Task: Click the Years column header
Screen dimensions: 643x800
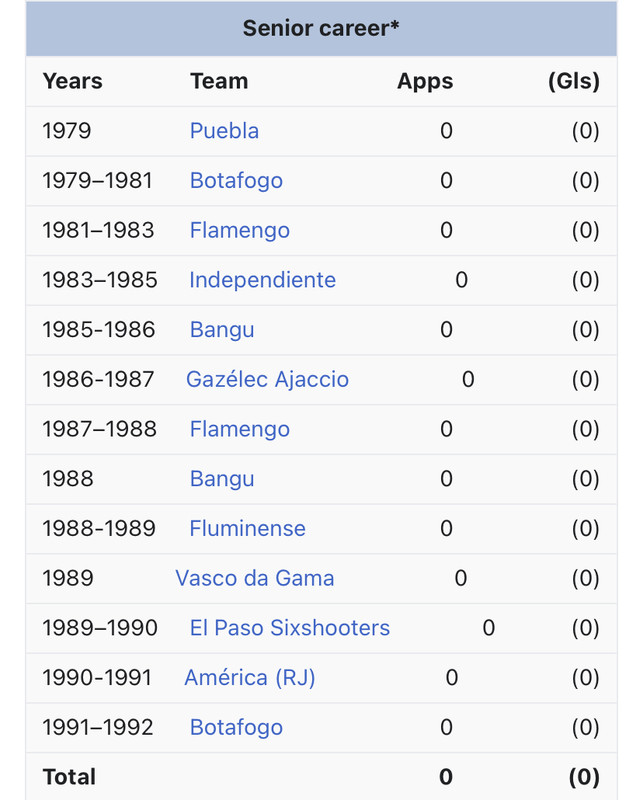Action: tap(72, 81)
